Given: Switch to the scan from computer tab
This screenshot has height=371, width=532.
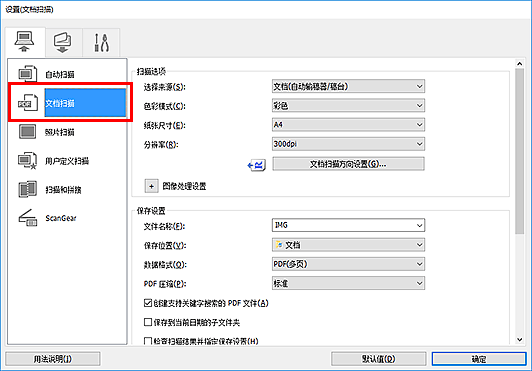Looking at the screenshot, I should [x=25, y=42].
